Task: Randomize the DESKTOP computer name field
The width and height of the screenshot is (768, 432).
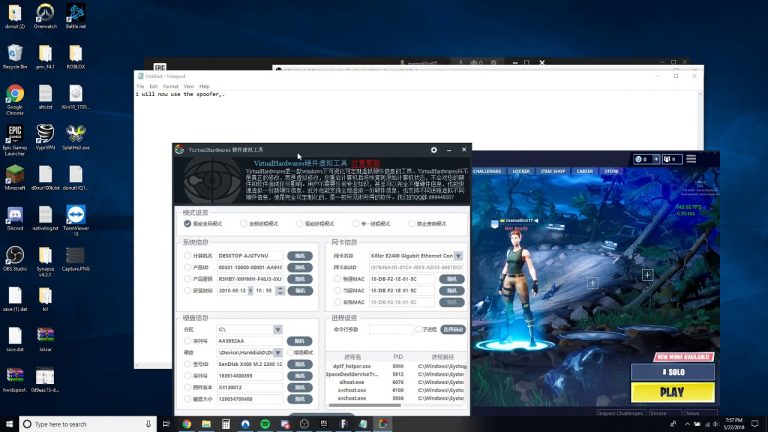Action: [300, 256]
